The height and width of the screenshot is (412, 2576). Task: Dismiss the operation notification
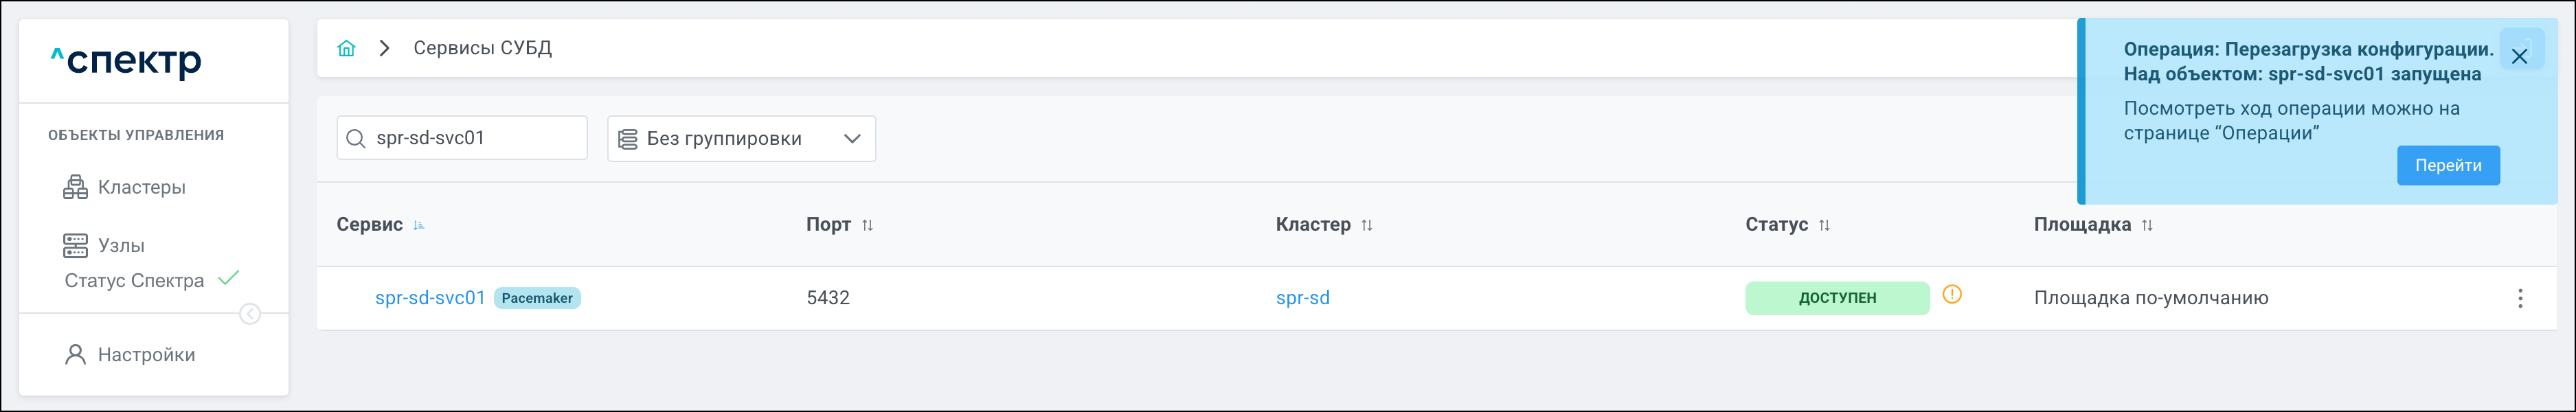pyautogui.click(x=2519, y=56)
